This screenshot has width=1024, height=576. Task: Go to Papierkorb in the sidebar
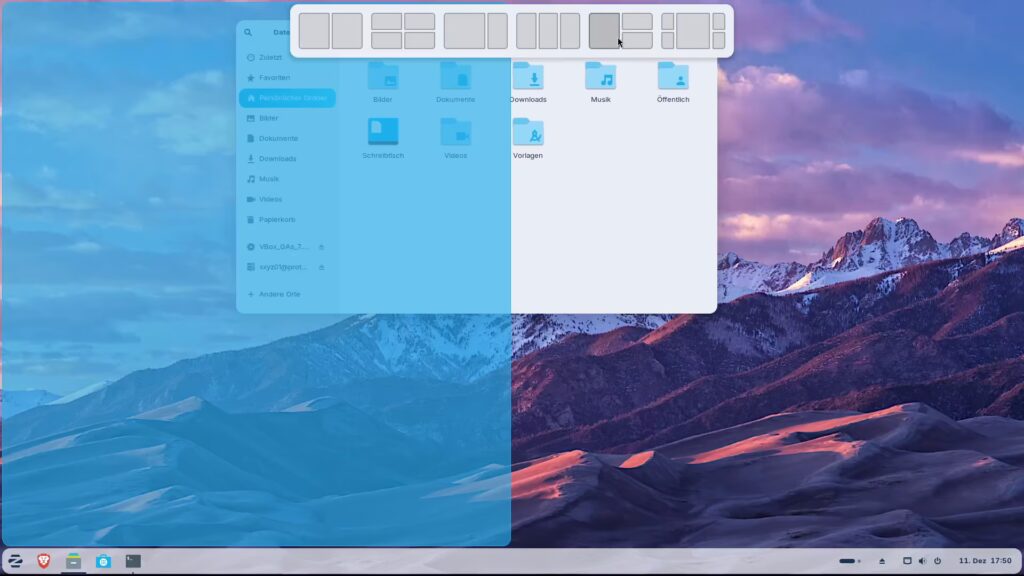(x=276, y=219)
